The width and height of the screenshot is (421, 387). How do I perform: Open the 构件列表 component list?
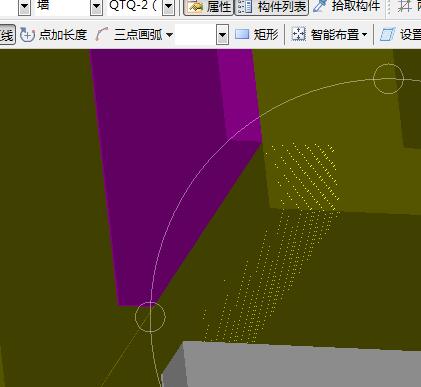pos(272,7)
